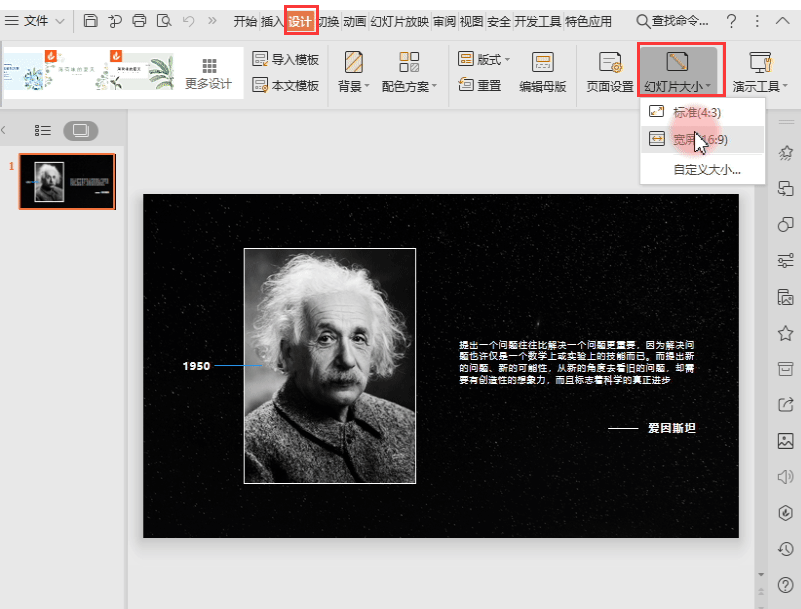Switch to outline list view
This screenshot has height=609, width=801.
43,130
